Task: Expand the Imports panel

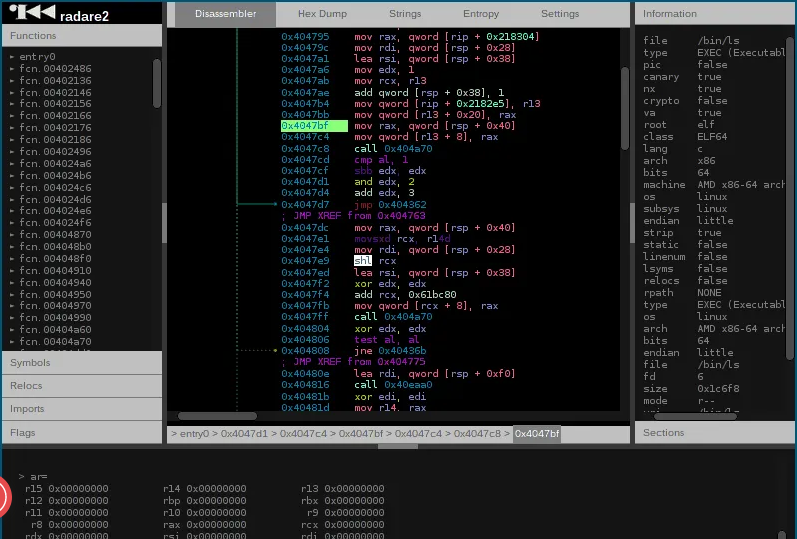Action: 82,409
